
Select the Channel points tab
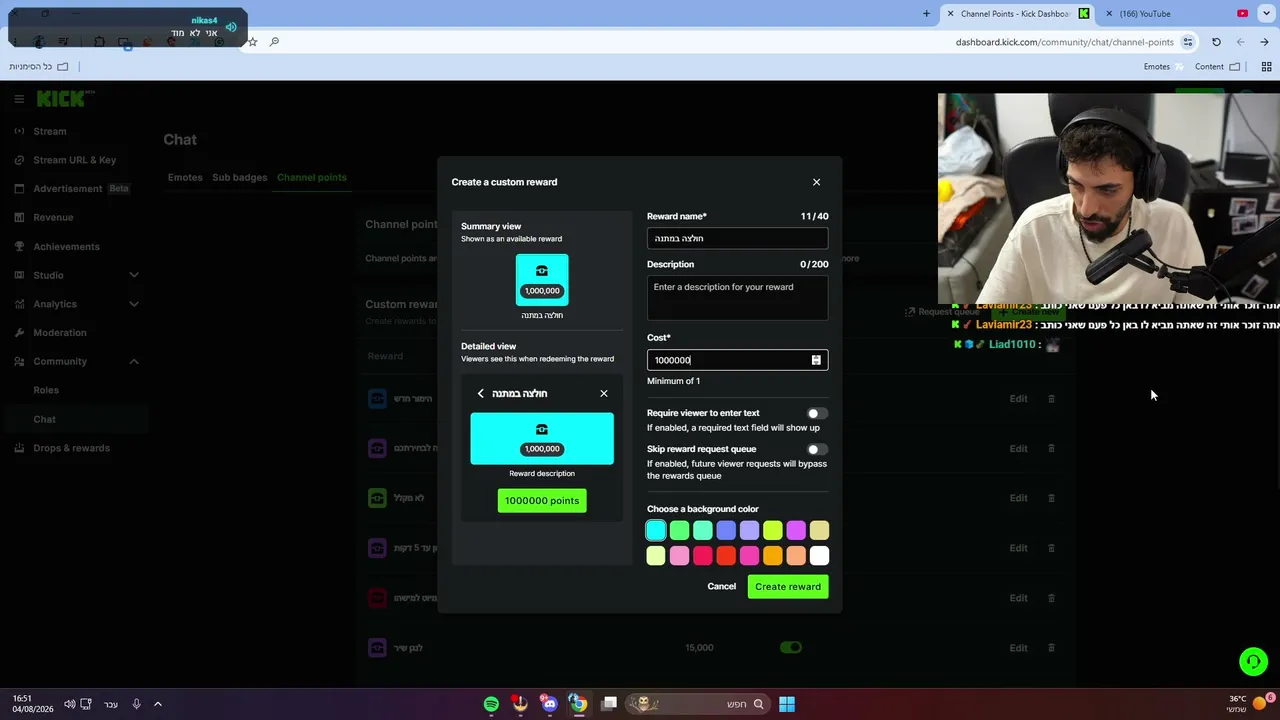click(312, 178)
